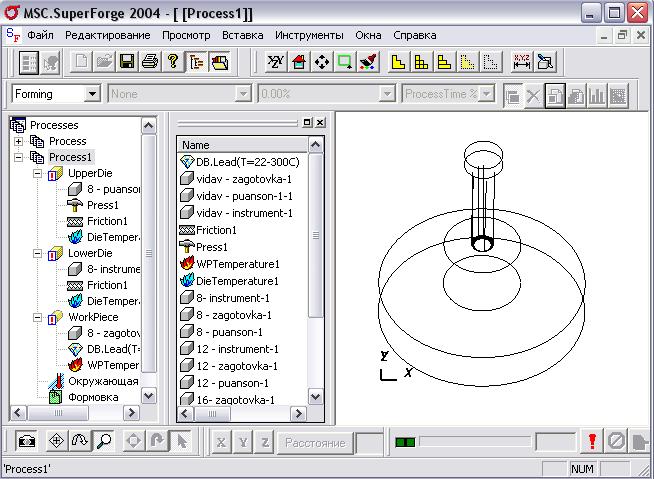The height and width of the screenshot is (479, 654).
Task: Click the magnifier zoom icon at bottom
Action: pyautogui.click(x=103, y=441)
